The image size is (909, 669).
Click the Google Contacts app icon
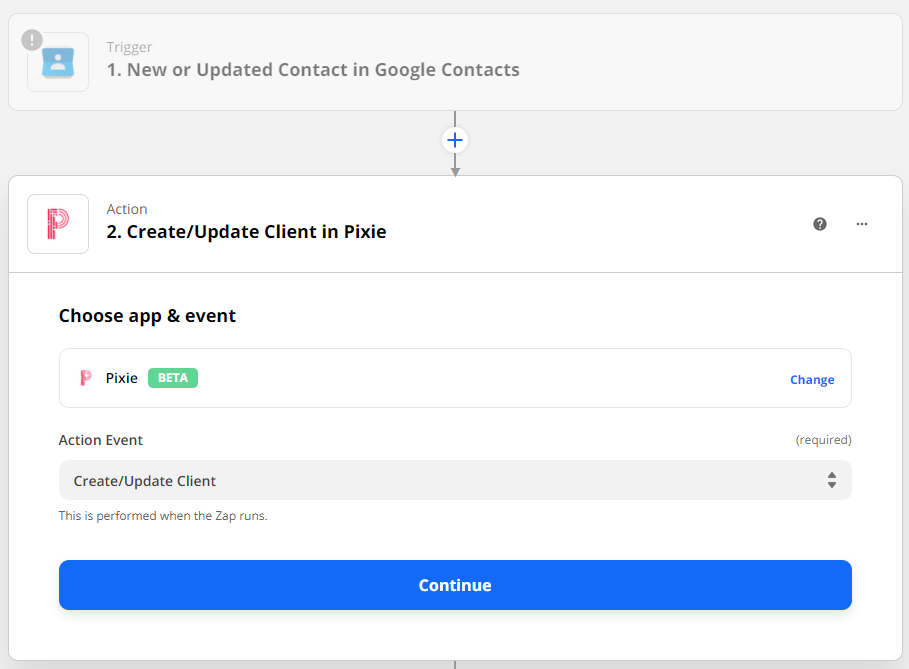[x=58, y=62]
